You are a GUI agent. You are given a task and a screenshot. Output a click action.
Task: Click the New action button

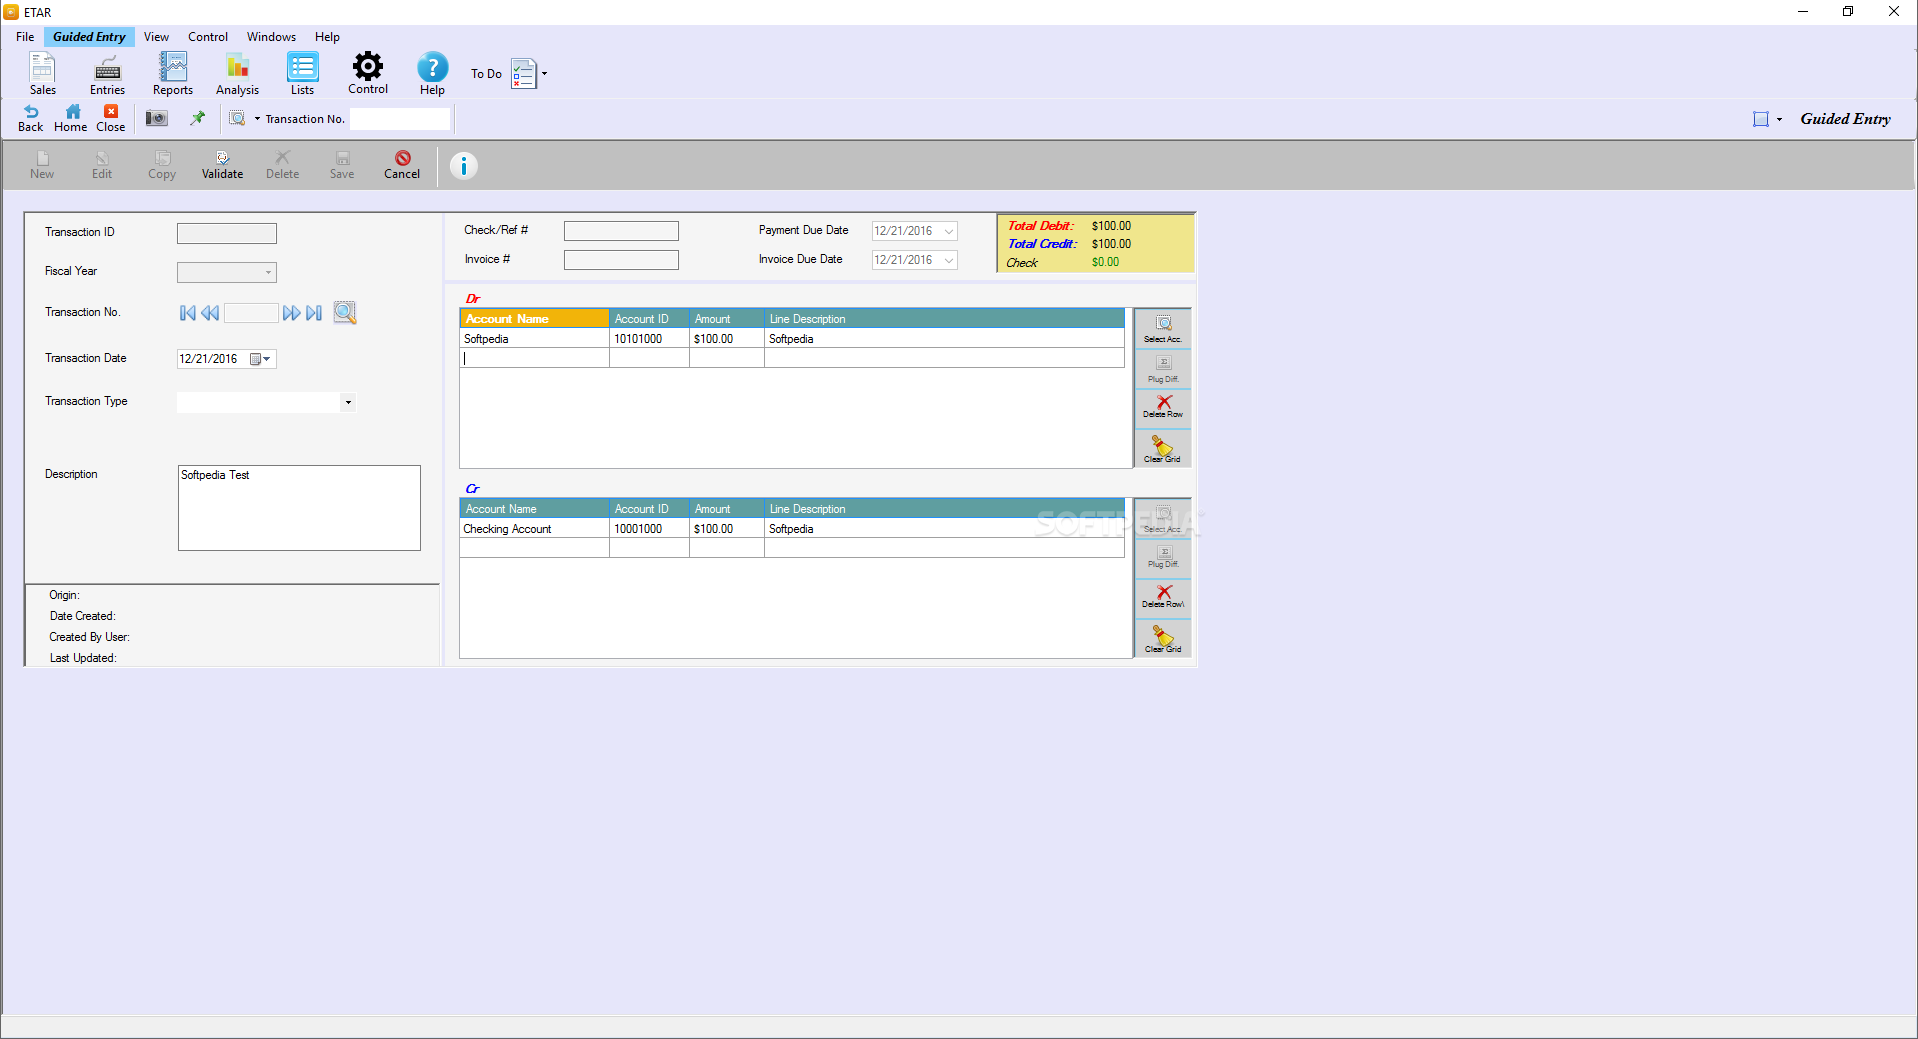(x=42, y=165)
